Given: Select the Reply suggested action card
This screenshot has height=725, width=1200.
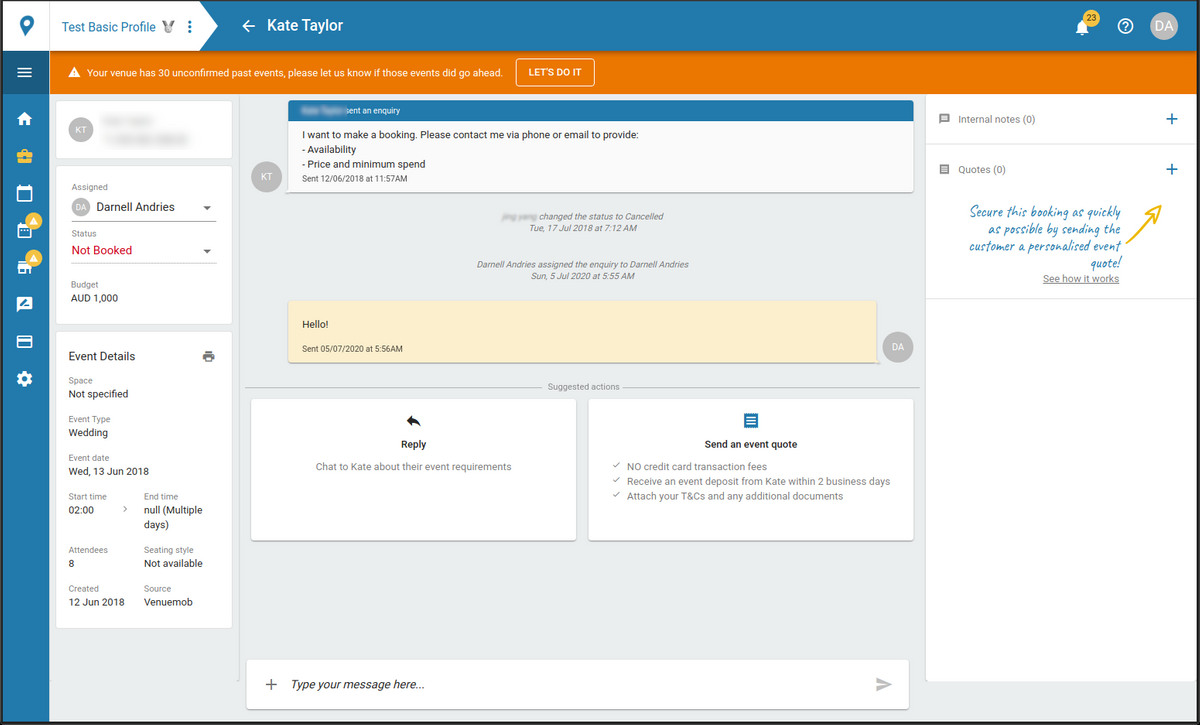Looking at the screenshot, I should 413,469.
